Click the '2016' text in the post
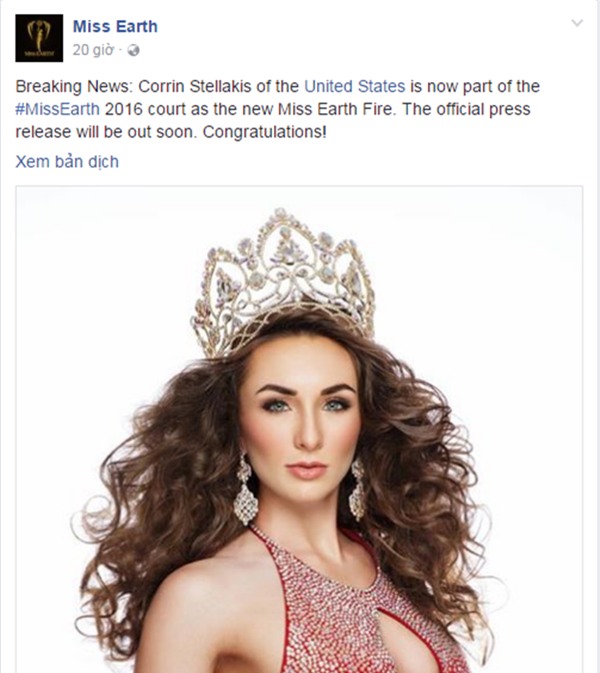Viewport: 600px width, 673px height. pyautogui.click(x=124, y=109)
